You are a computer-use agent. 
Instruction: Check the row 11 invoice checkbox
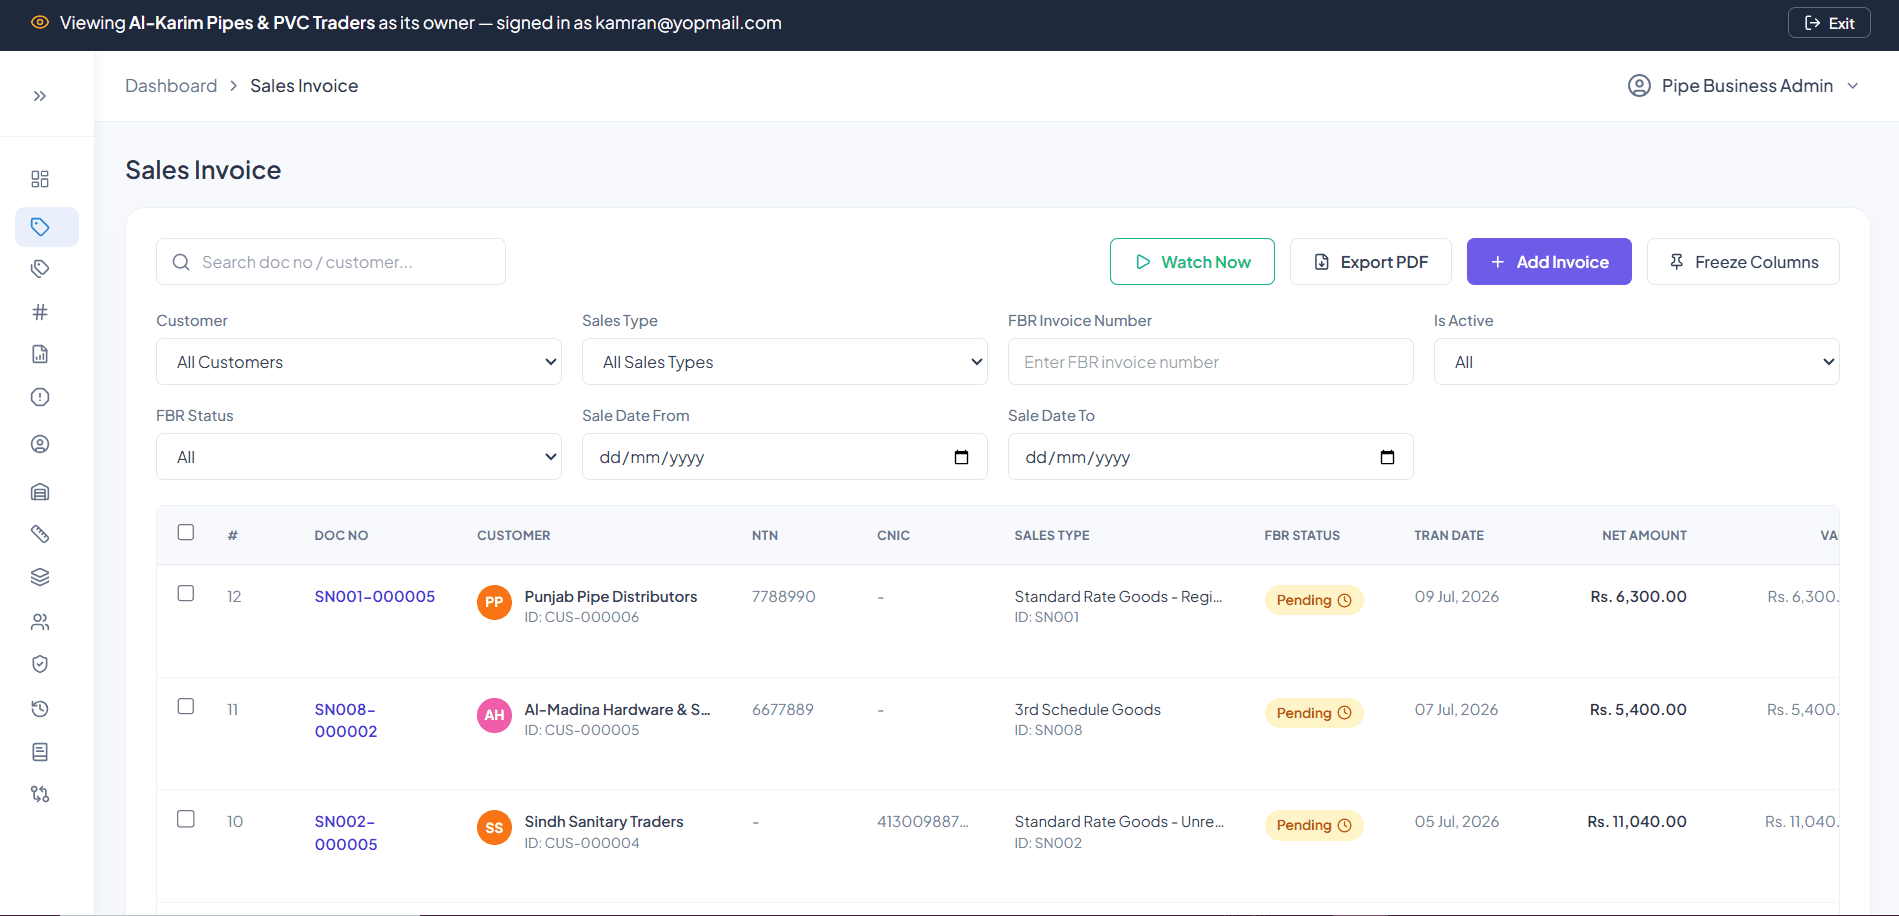click(x=186, y=706)
